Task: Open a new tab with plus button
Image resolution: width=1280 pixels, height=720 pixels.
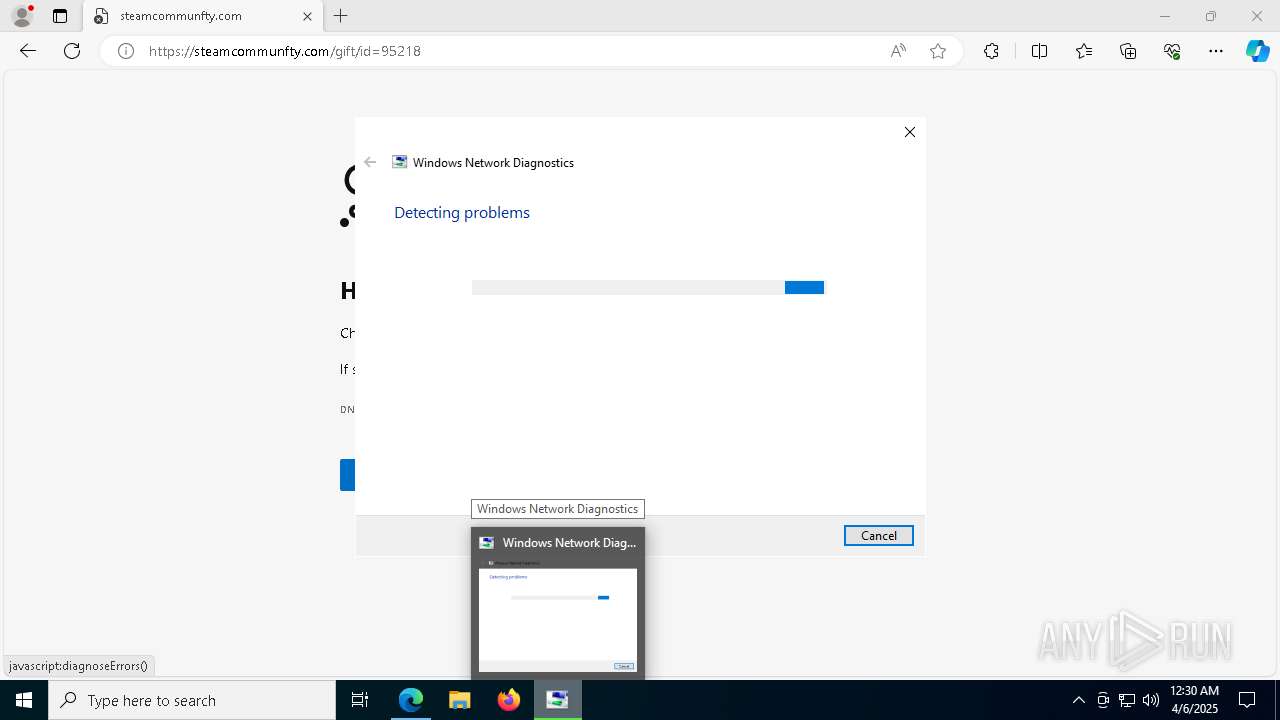Action: (x=341, y=16)
